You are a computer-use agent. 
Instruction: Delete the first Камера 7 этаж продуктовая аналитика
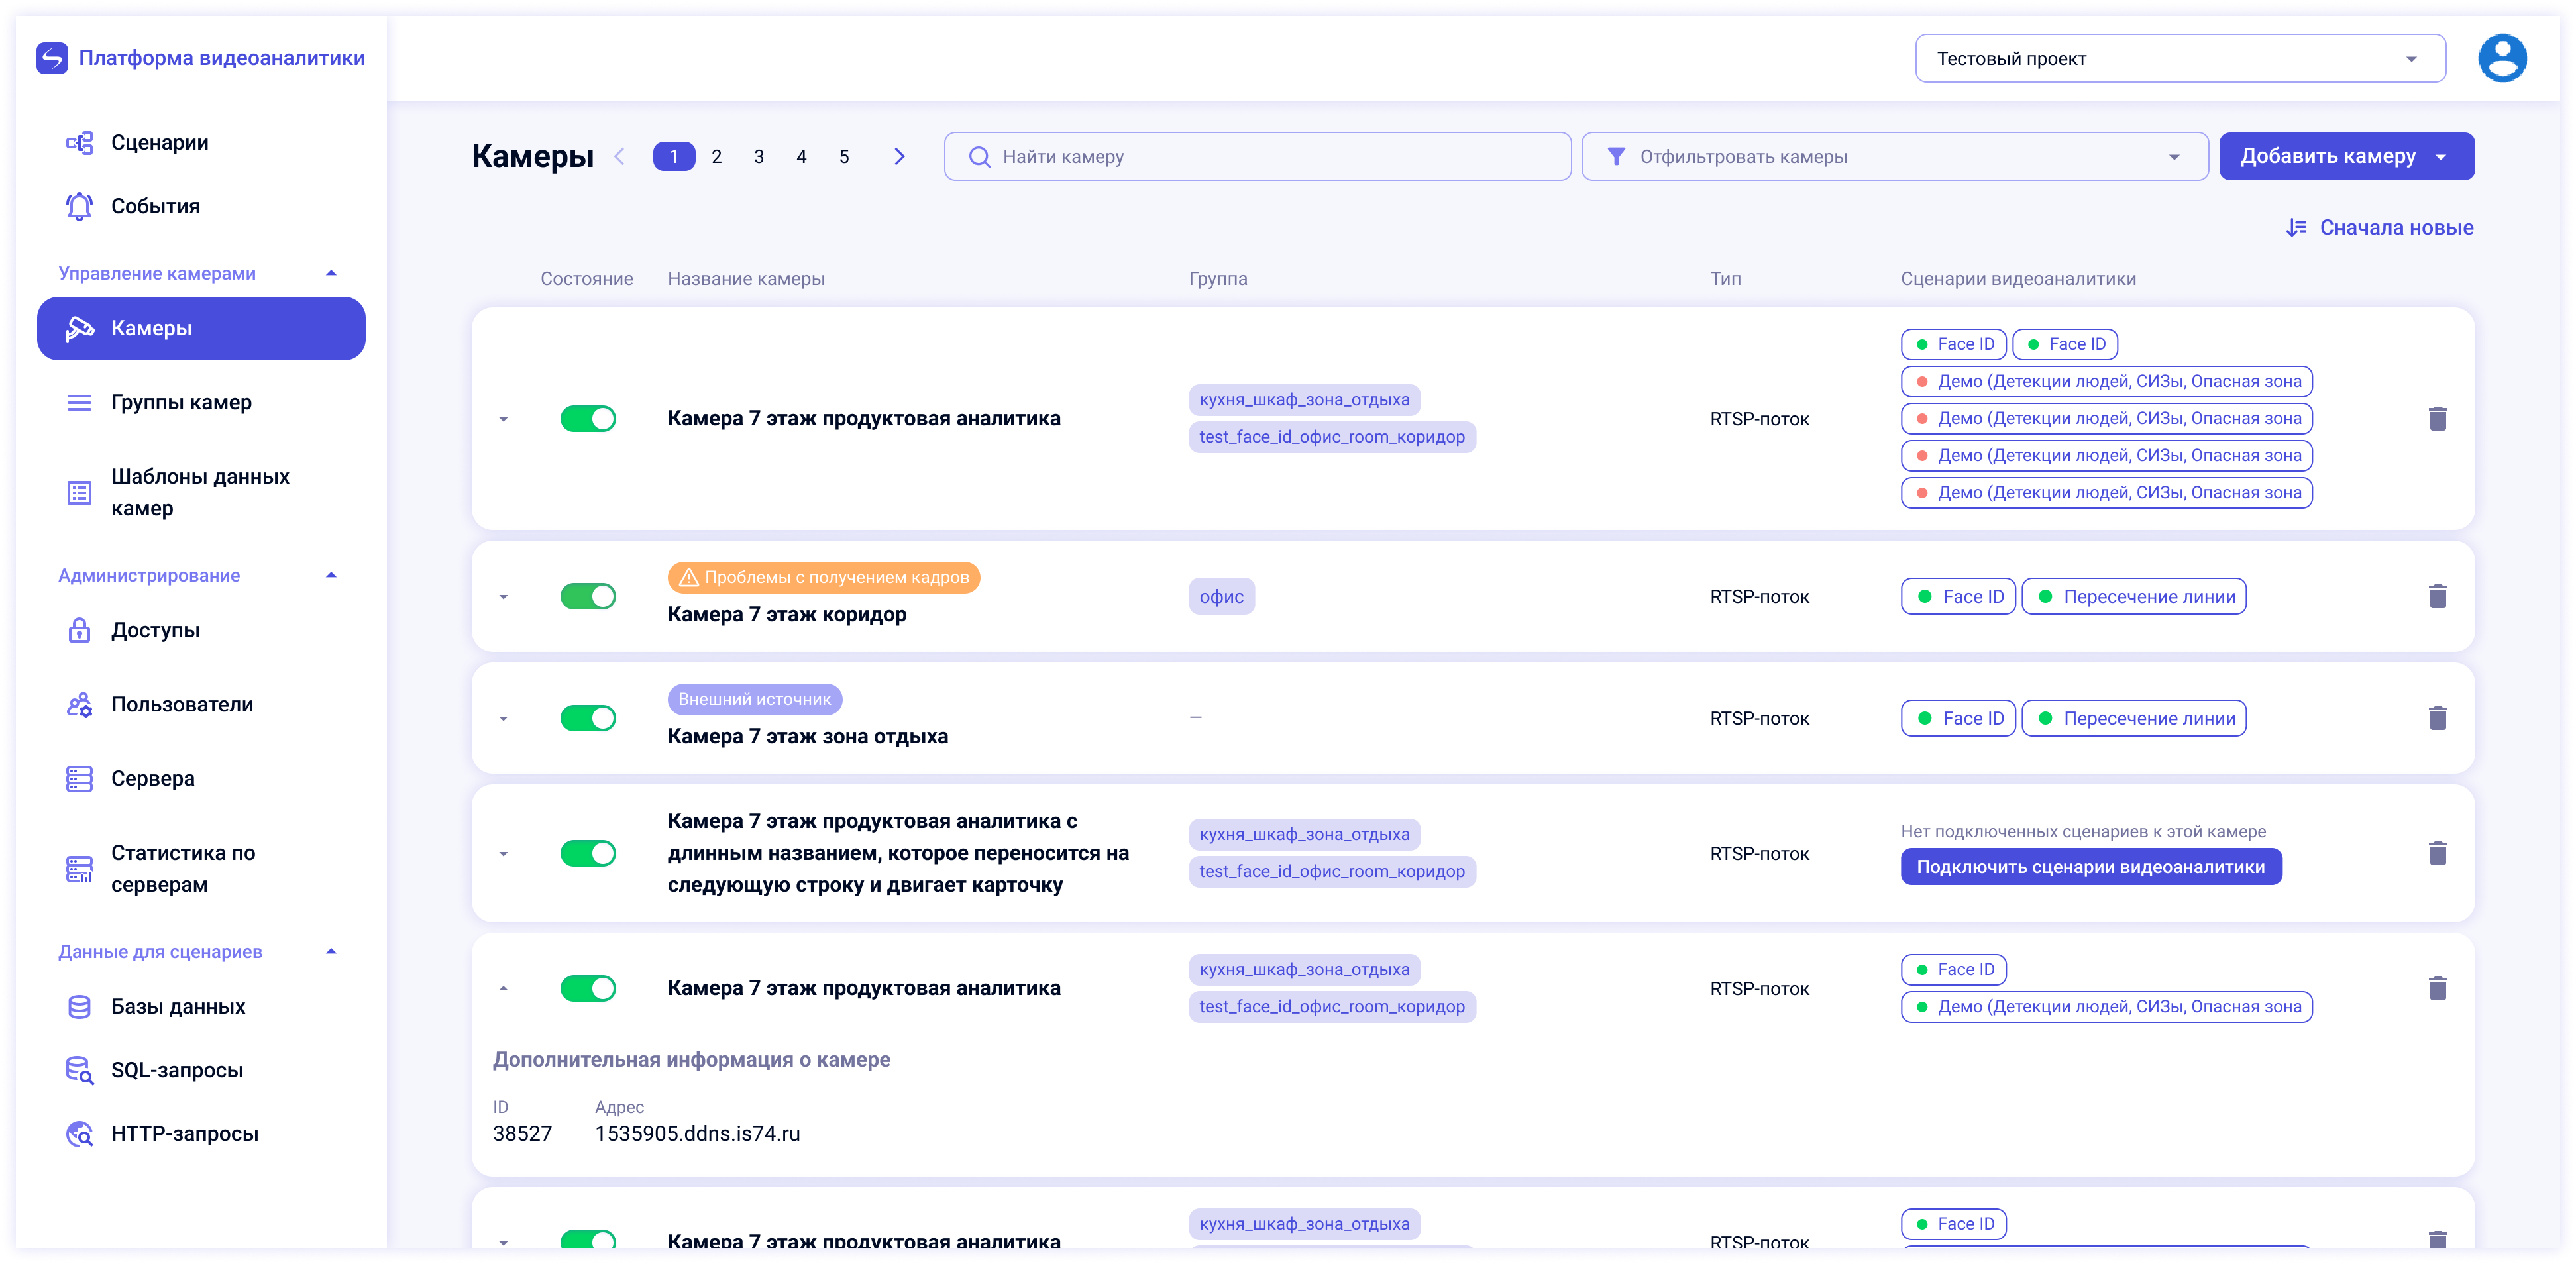(2437, 419)
